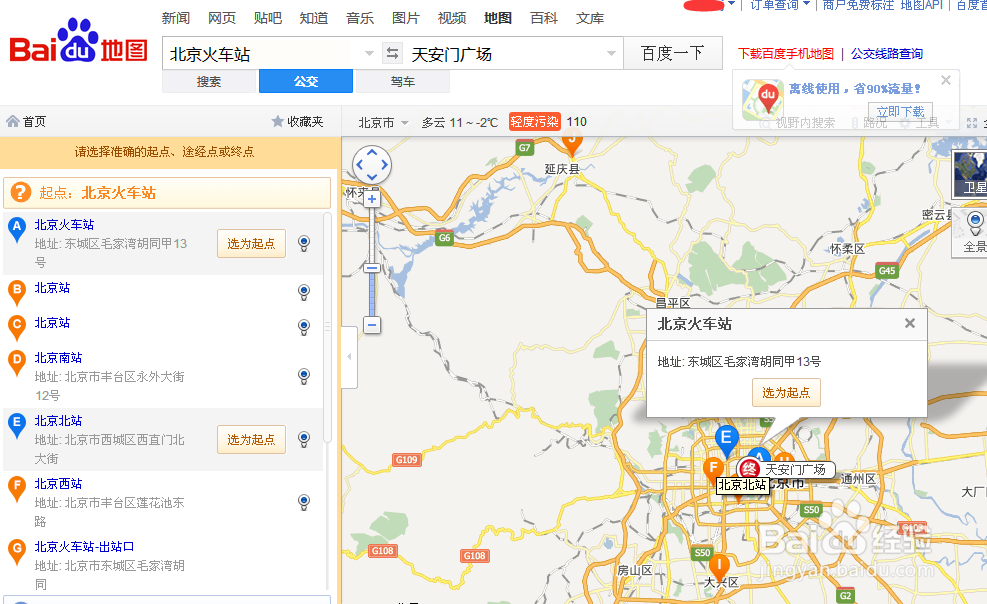Zoom out with the minus button

(x=372, y=325)
